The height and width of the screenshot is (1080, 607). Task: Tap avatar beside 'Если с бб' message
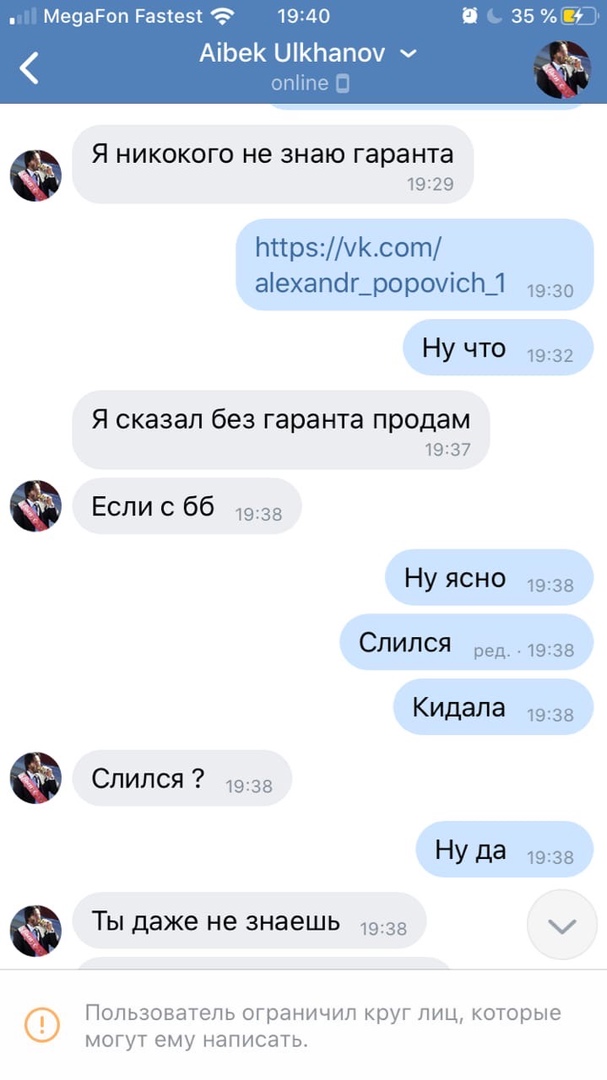tap(35, 506)
